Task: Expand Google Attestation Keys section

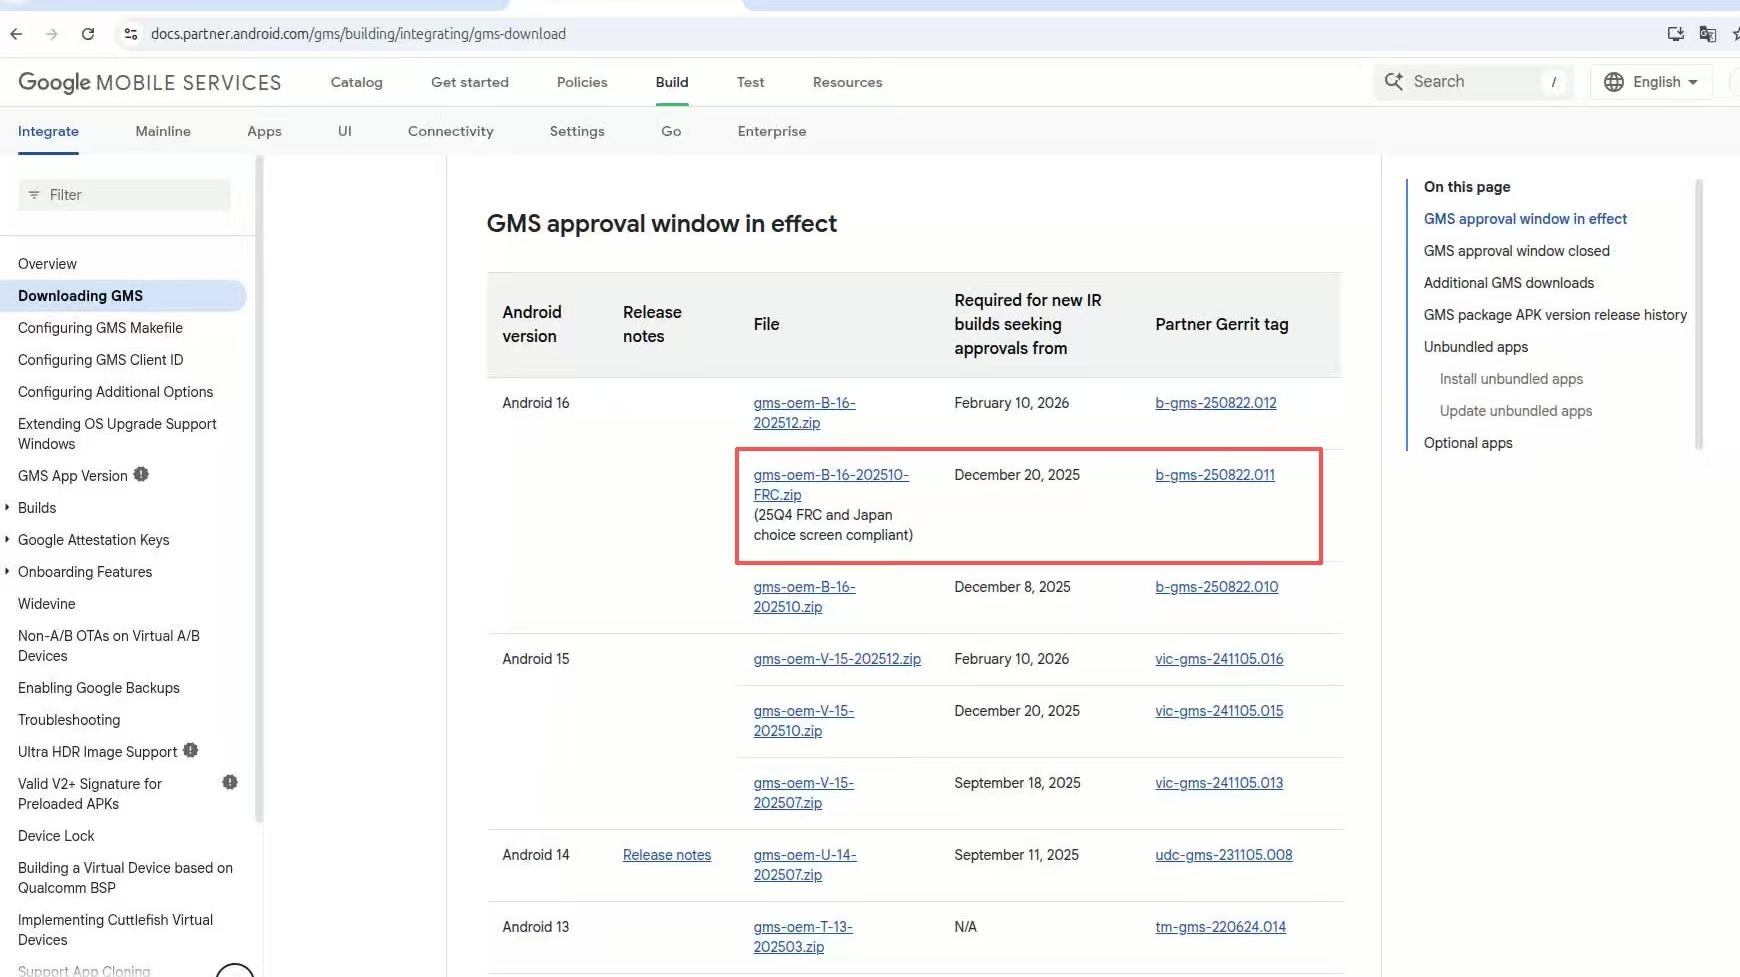Action: pos(7,539)
